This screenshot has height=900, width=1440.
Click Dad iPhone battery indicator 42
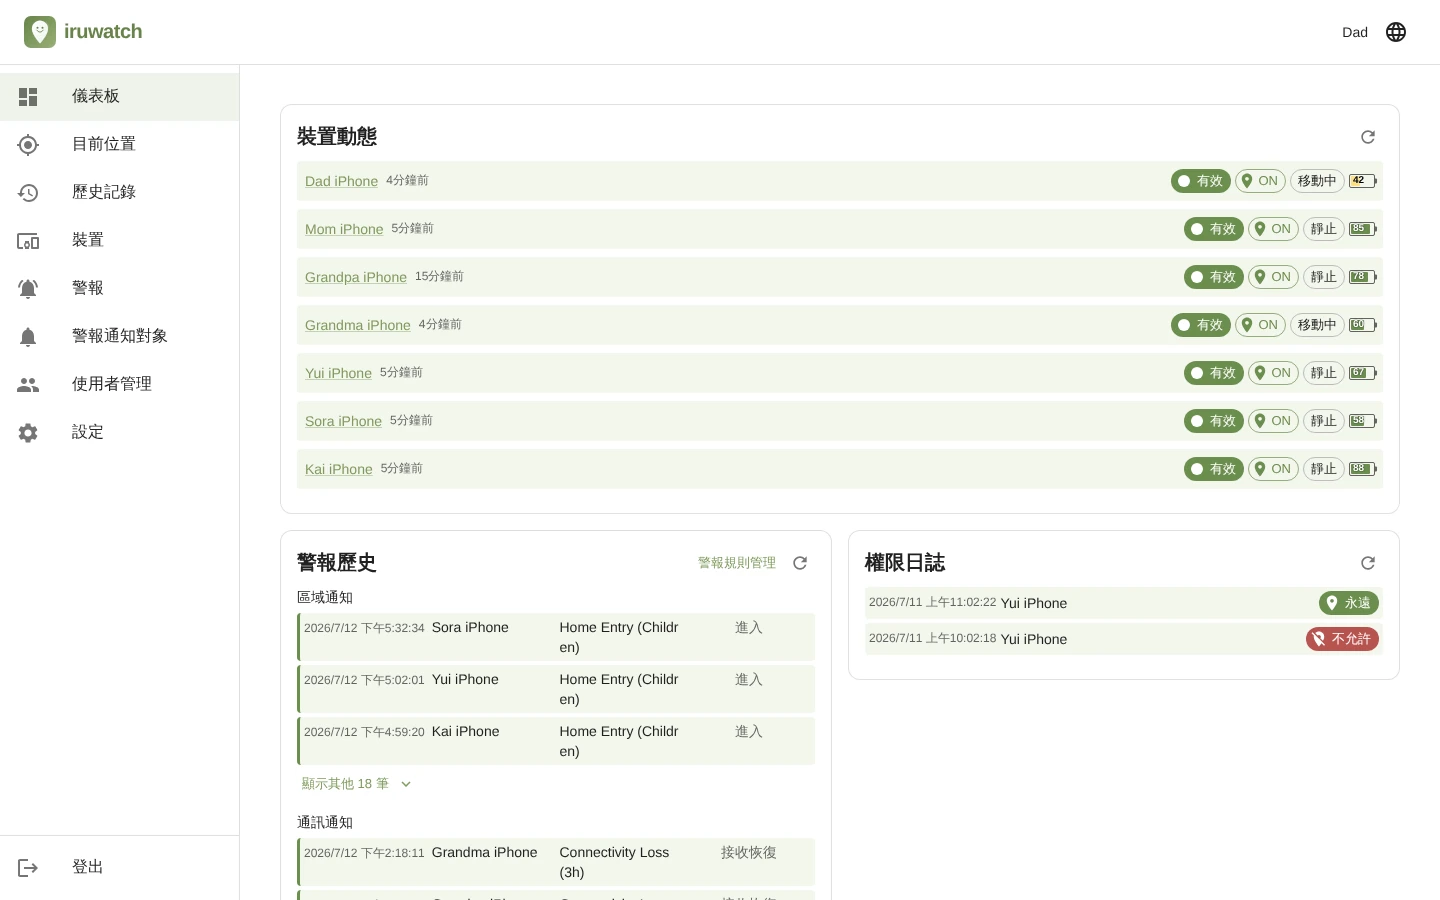1363,181
